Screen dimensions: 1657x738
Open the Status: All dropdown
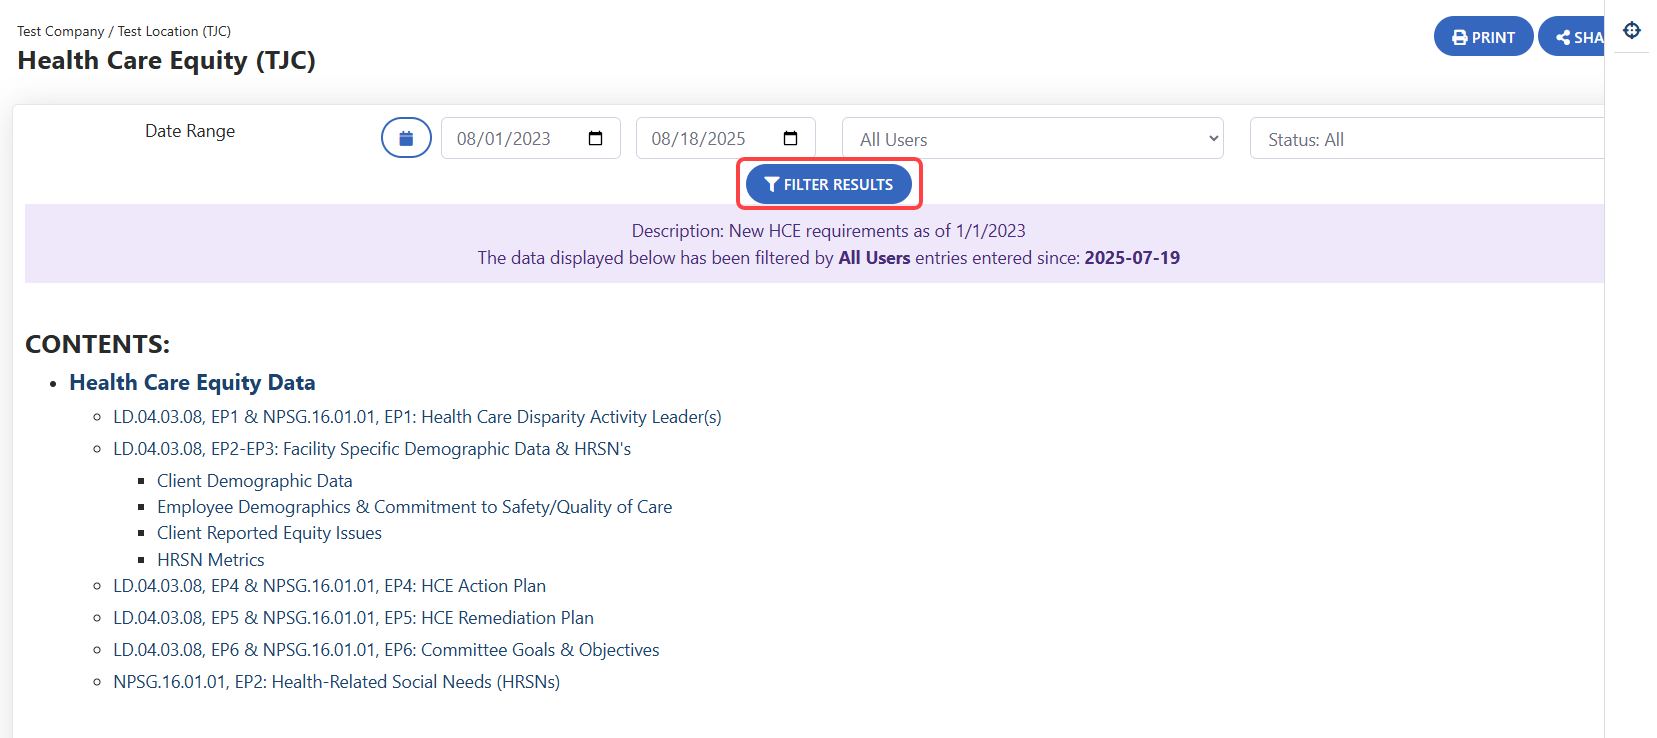coord(1424,139)
